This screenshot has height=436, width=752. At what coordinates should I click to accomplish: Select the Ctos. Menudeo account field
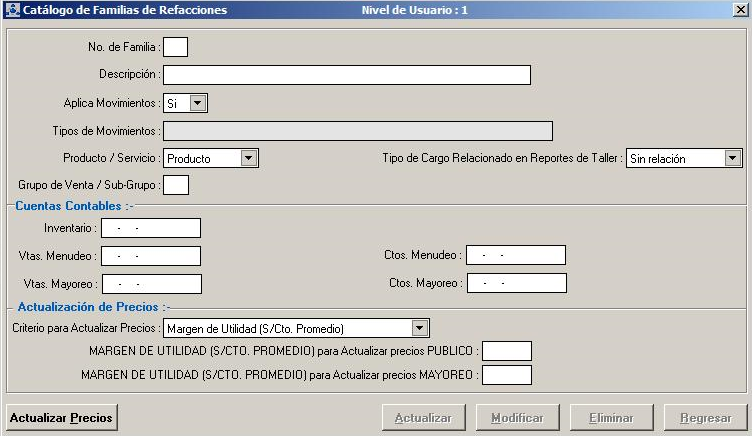[x=516, y=256]
